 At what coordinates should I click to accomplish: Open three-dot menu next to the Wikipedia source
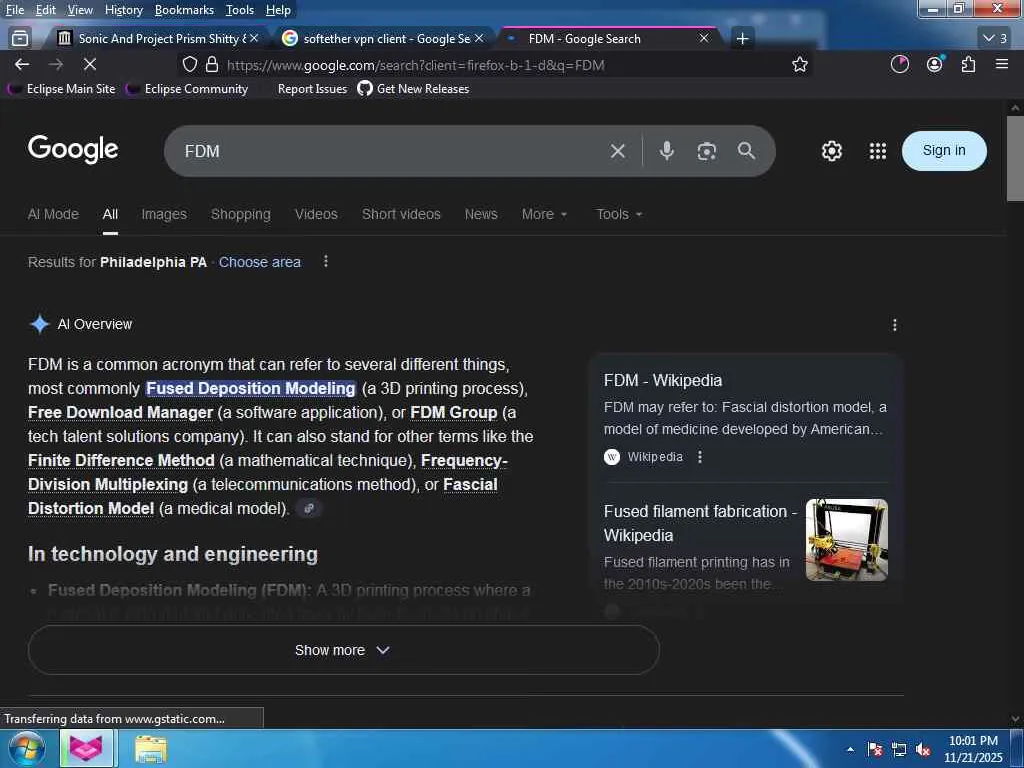click(699, 456)
